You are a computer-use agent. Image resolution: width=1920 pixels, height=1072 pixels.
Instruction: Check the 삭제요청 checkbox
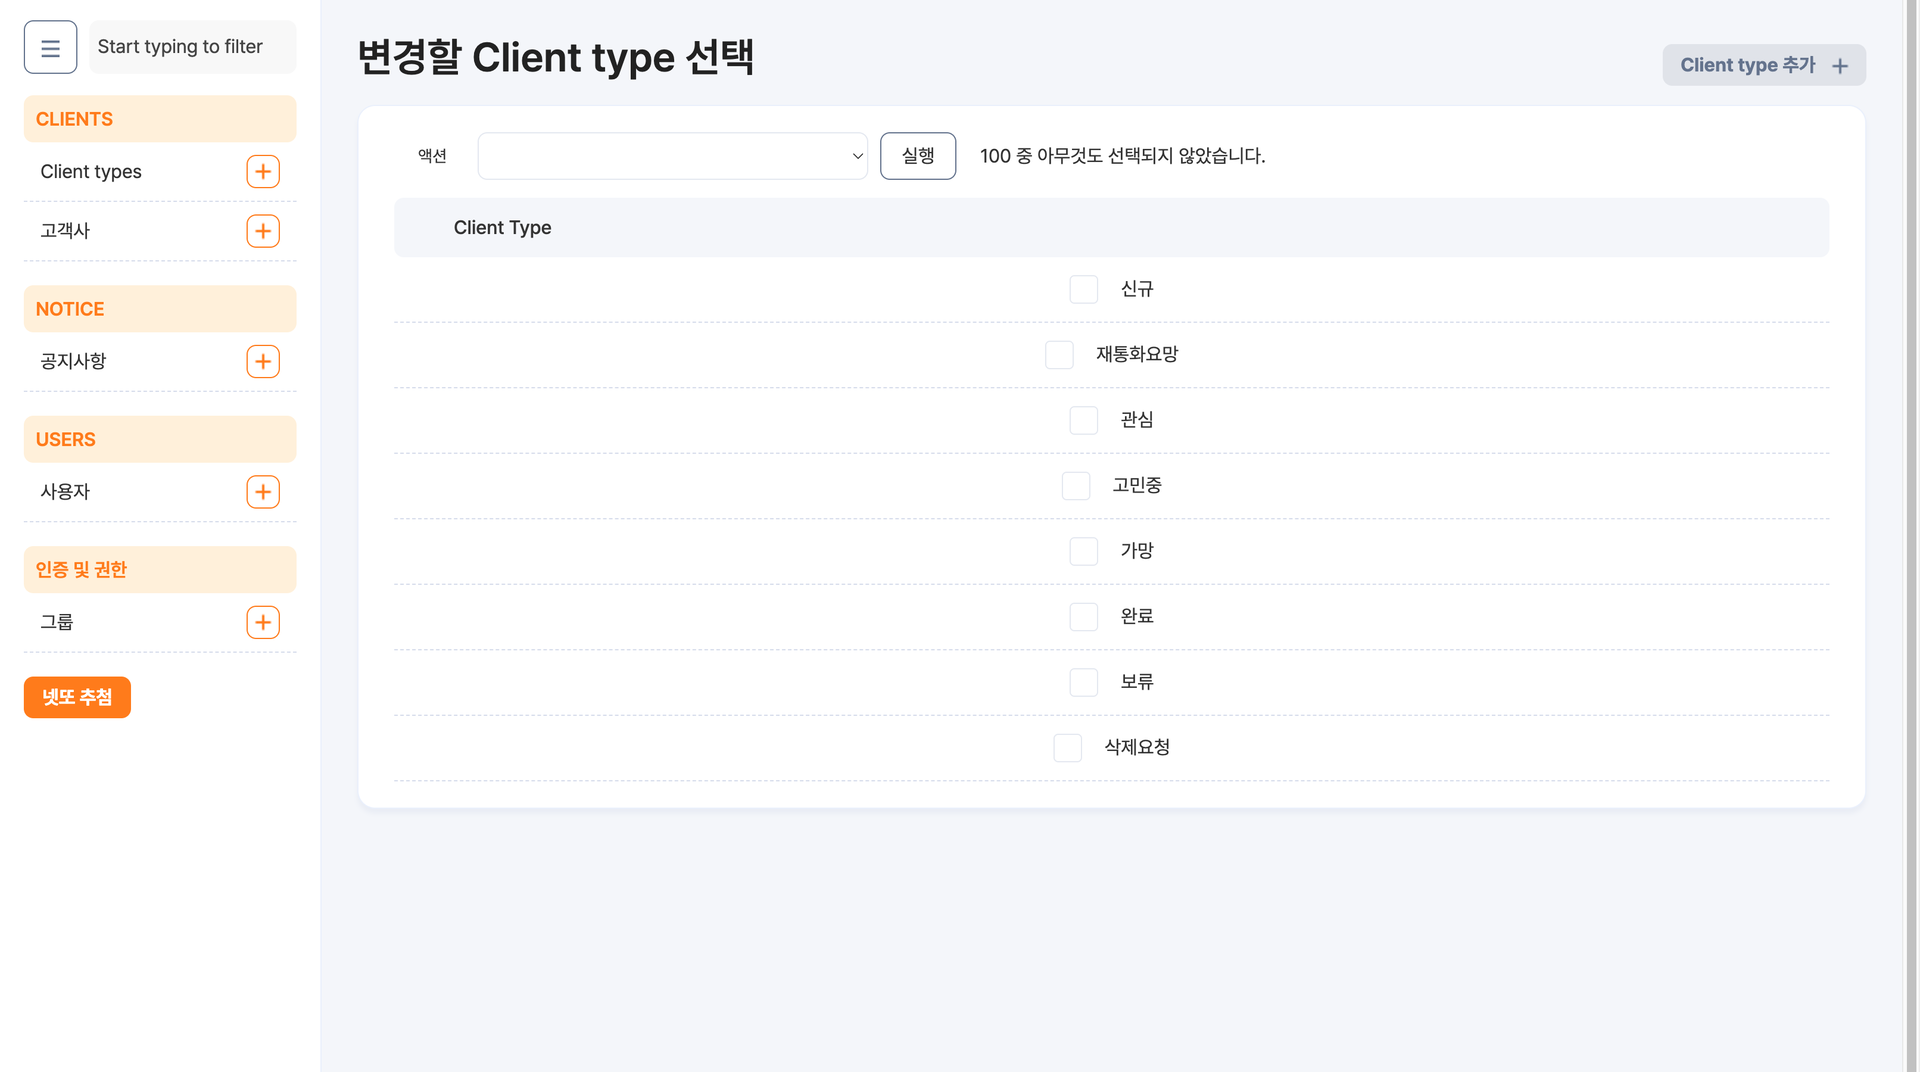coord(1068,748)
